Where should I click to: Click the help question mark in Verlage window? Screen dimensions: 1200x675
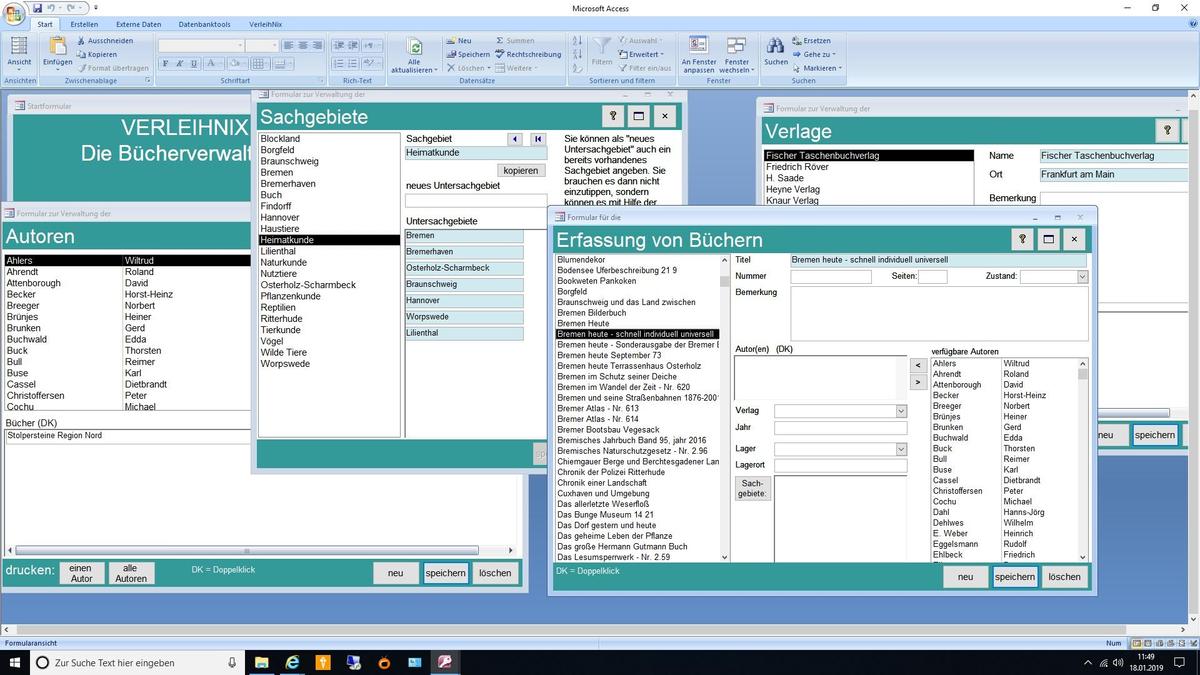click(1167, 130)
